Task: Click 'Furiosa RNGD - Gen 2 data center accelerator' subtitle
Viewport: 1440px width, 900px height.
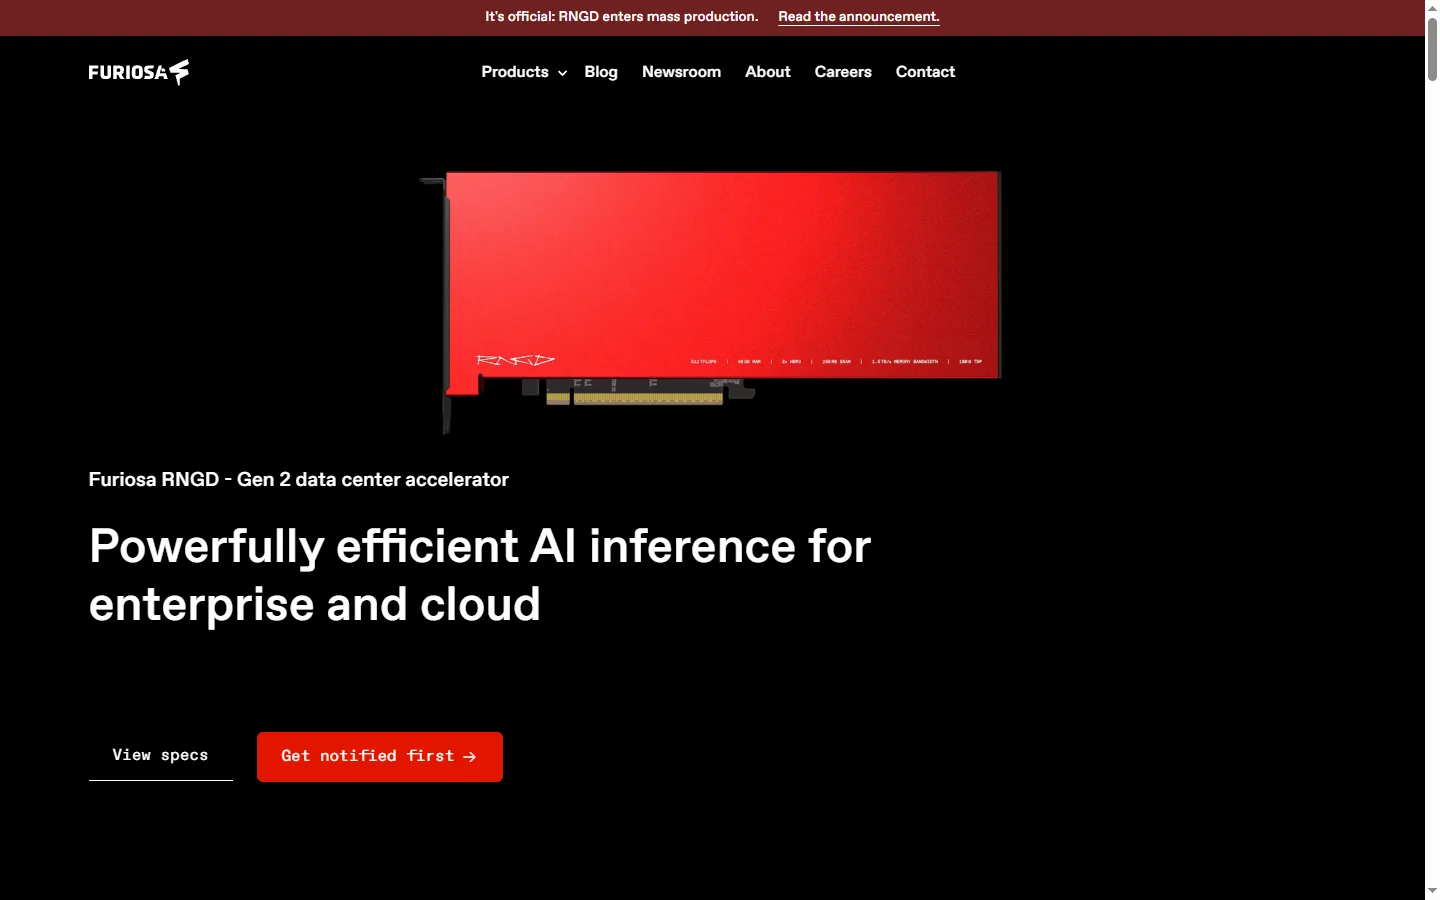Action: 298,480
